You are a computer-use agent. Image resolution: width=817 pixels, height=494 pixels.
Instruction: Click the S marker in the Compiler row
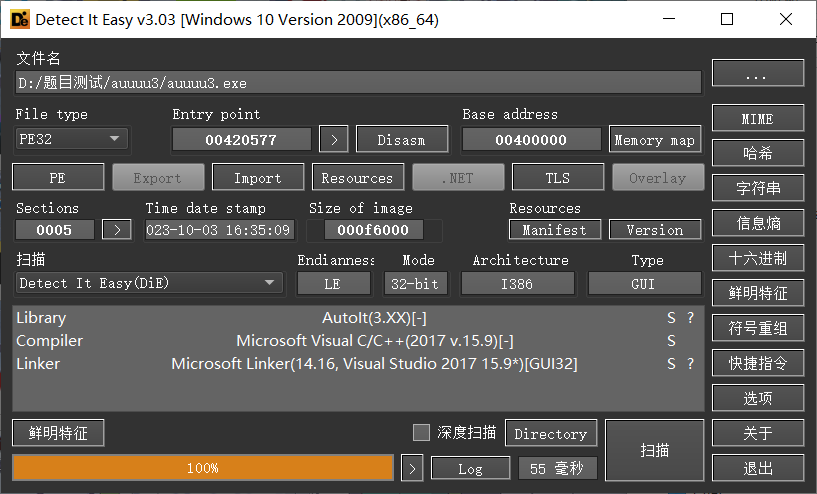tap(672, 341)
